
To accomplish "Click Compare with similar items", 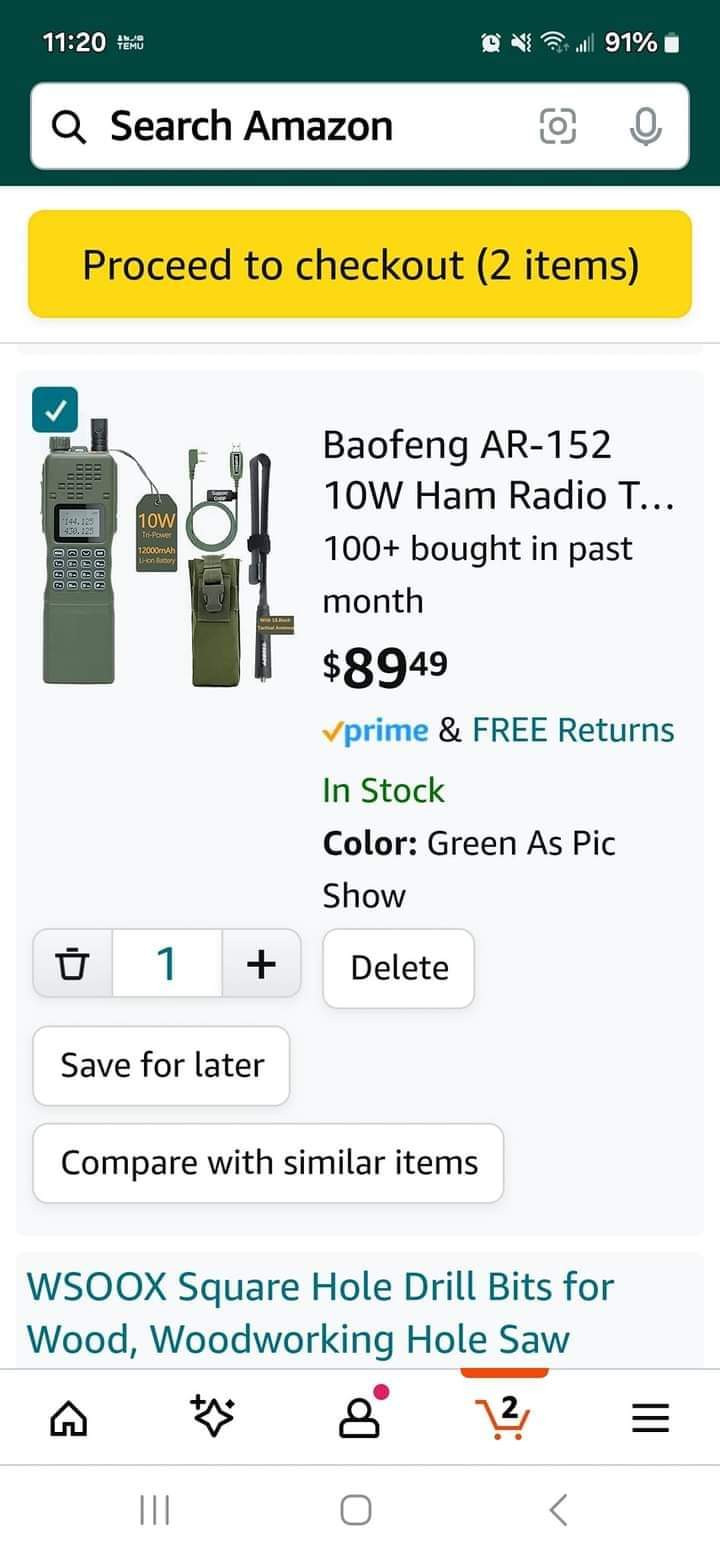I will click(268, 1163).
